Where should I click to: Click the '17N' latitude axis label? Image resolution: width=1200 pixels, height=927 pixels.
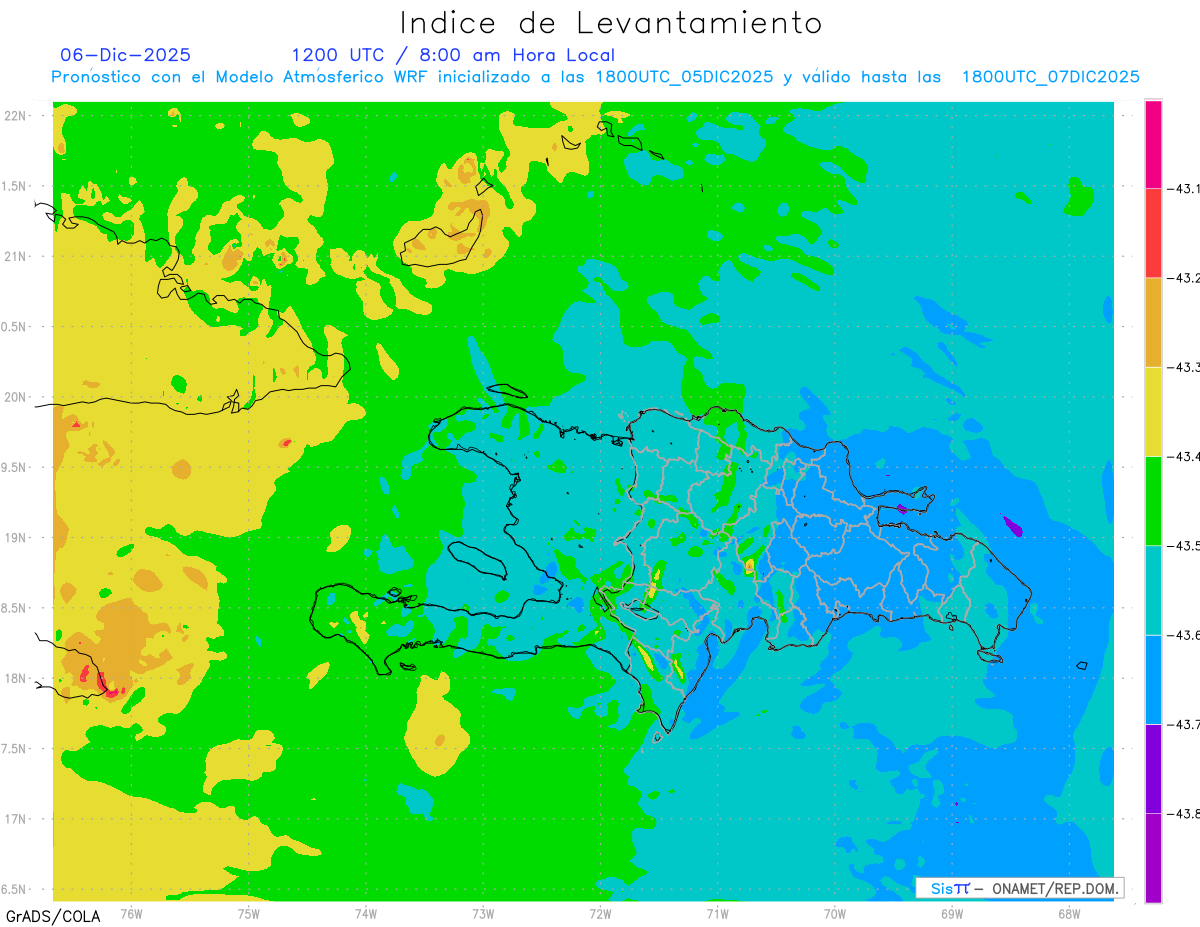16,819
